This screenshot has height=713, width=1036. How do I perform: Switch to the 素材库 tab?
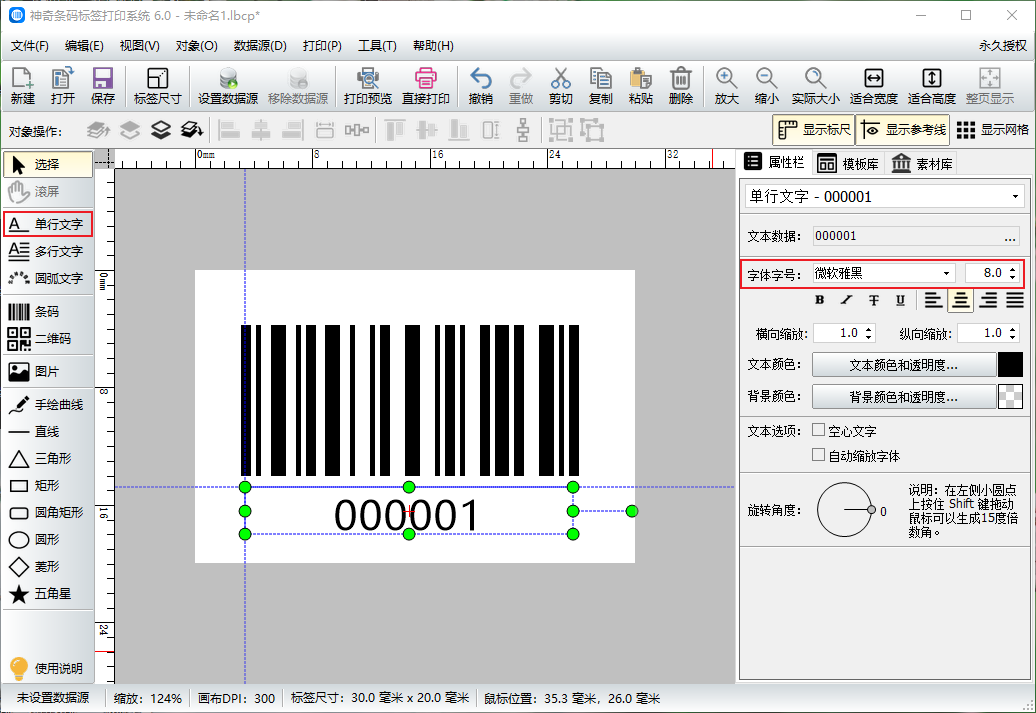pyautogui.click(x=922, y=163)
